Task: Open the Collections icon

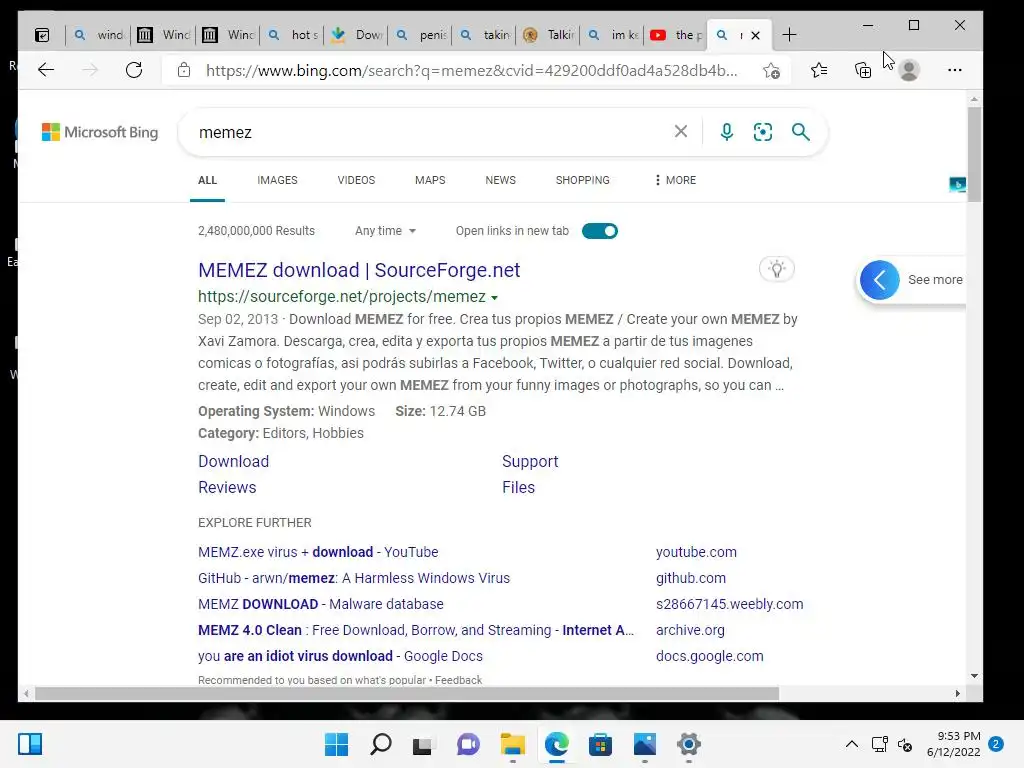Action: tap(863, 70)
